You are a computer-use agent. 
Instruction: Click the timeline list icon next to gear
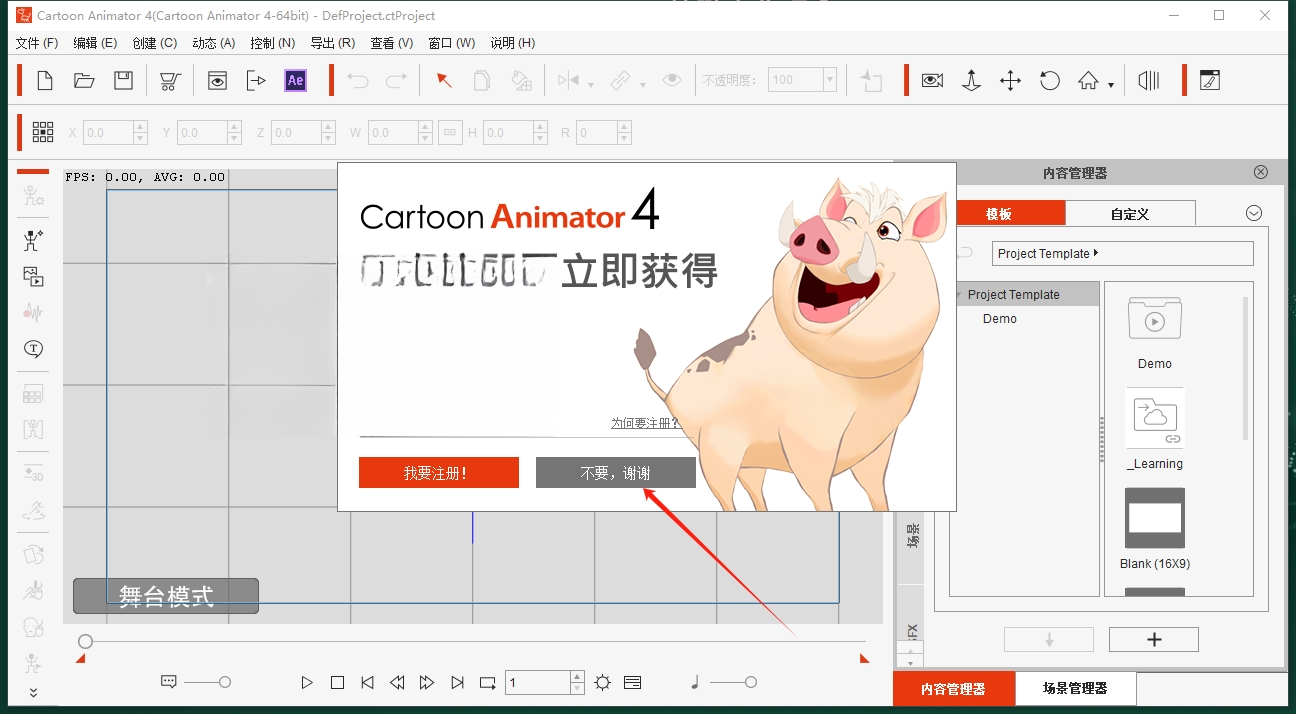click(x=632, y=682)
